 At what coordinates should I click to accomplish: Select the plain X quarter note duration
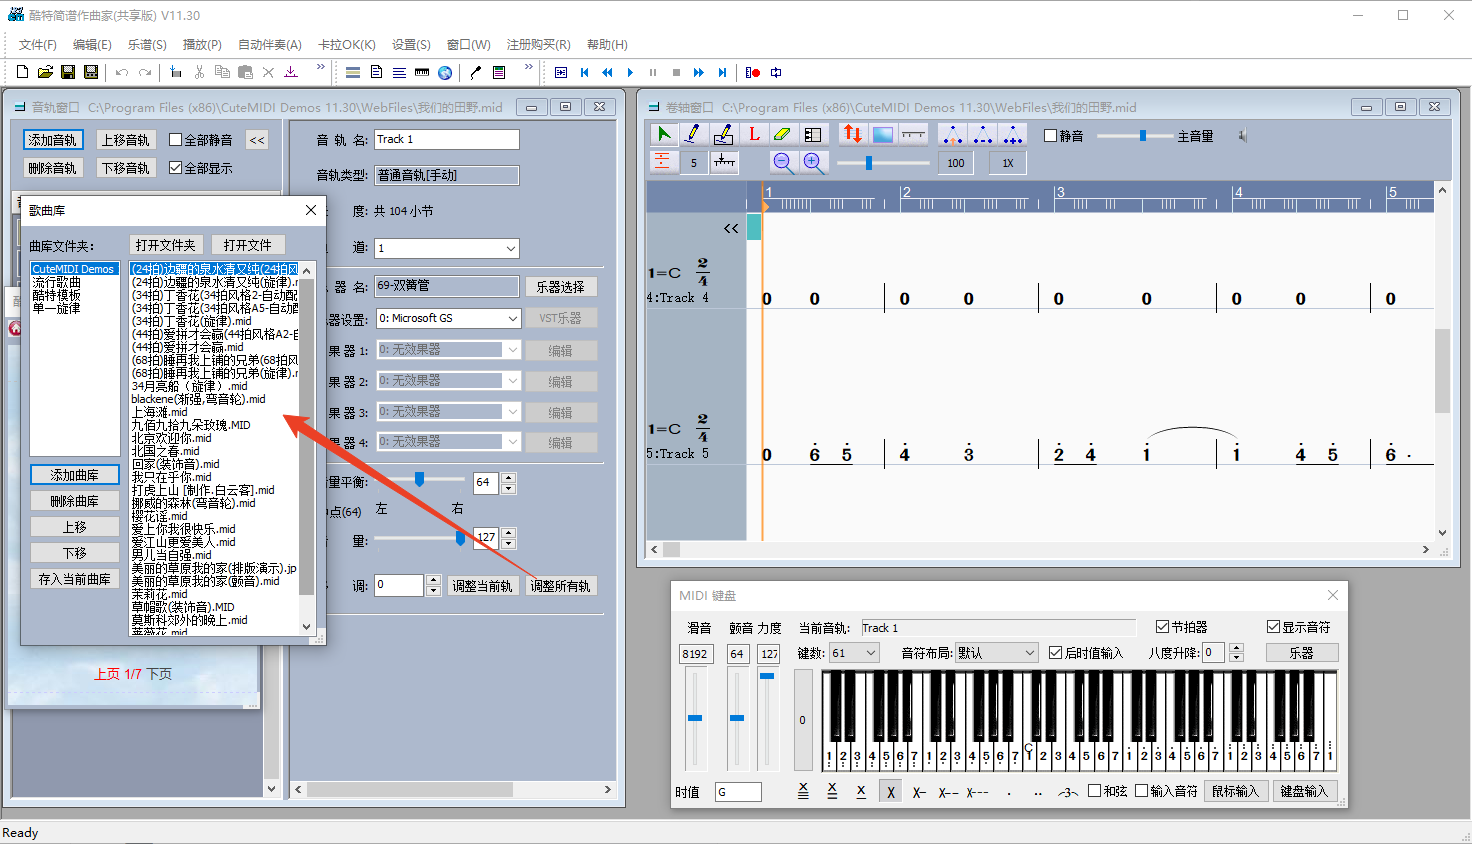[x=890, y=792]
